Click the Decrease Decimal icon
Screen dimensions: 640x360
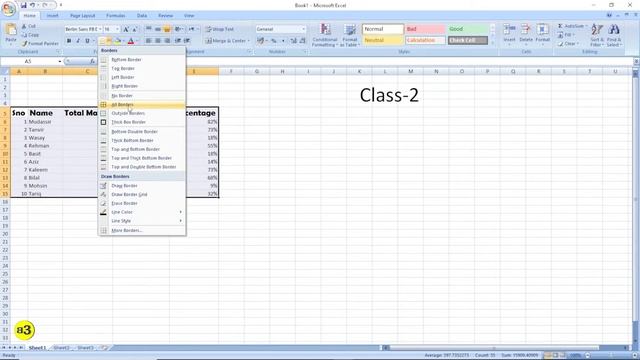[302, 41]
